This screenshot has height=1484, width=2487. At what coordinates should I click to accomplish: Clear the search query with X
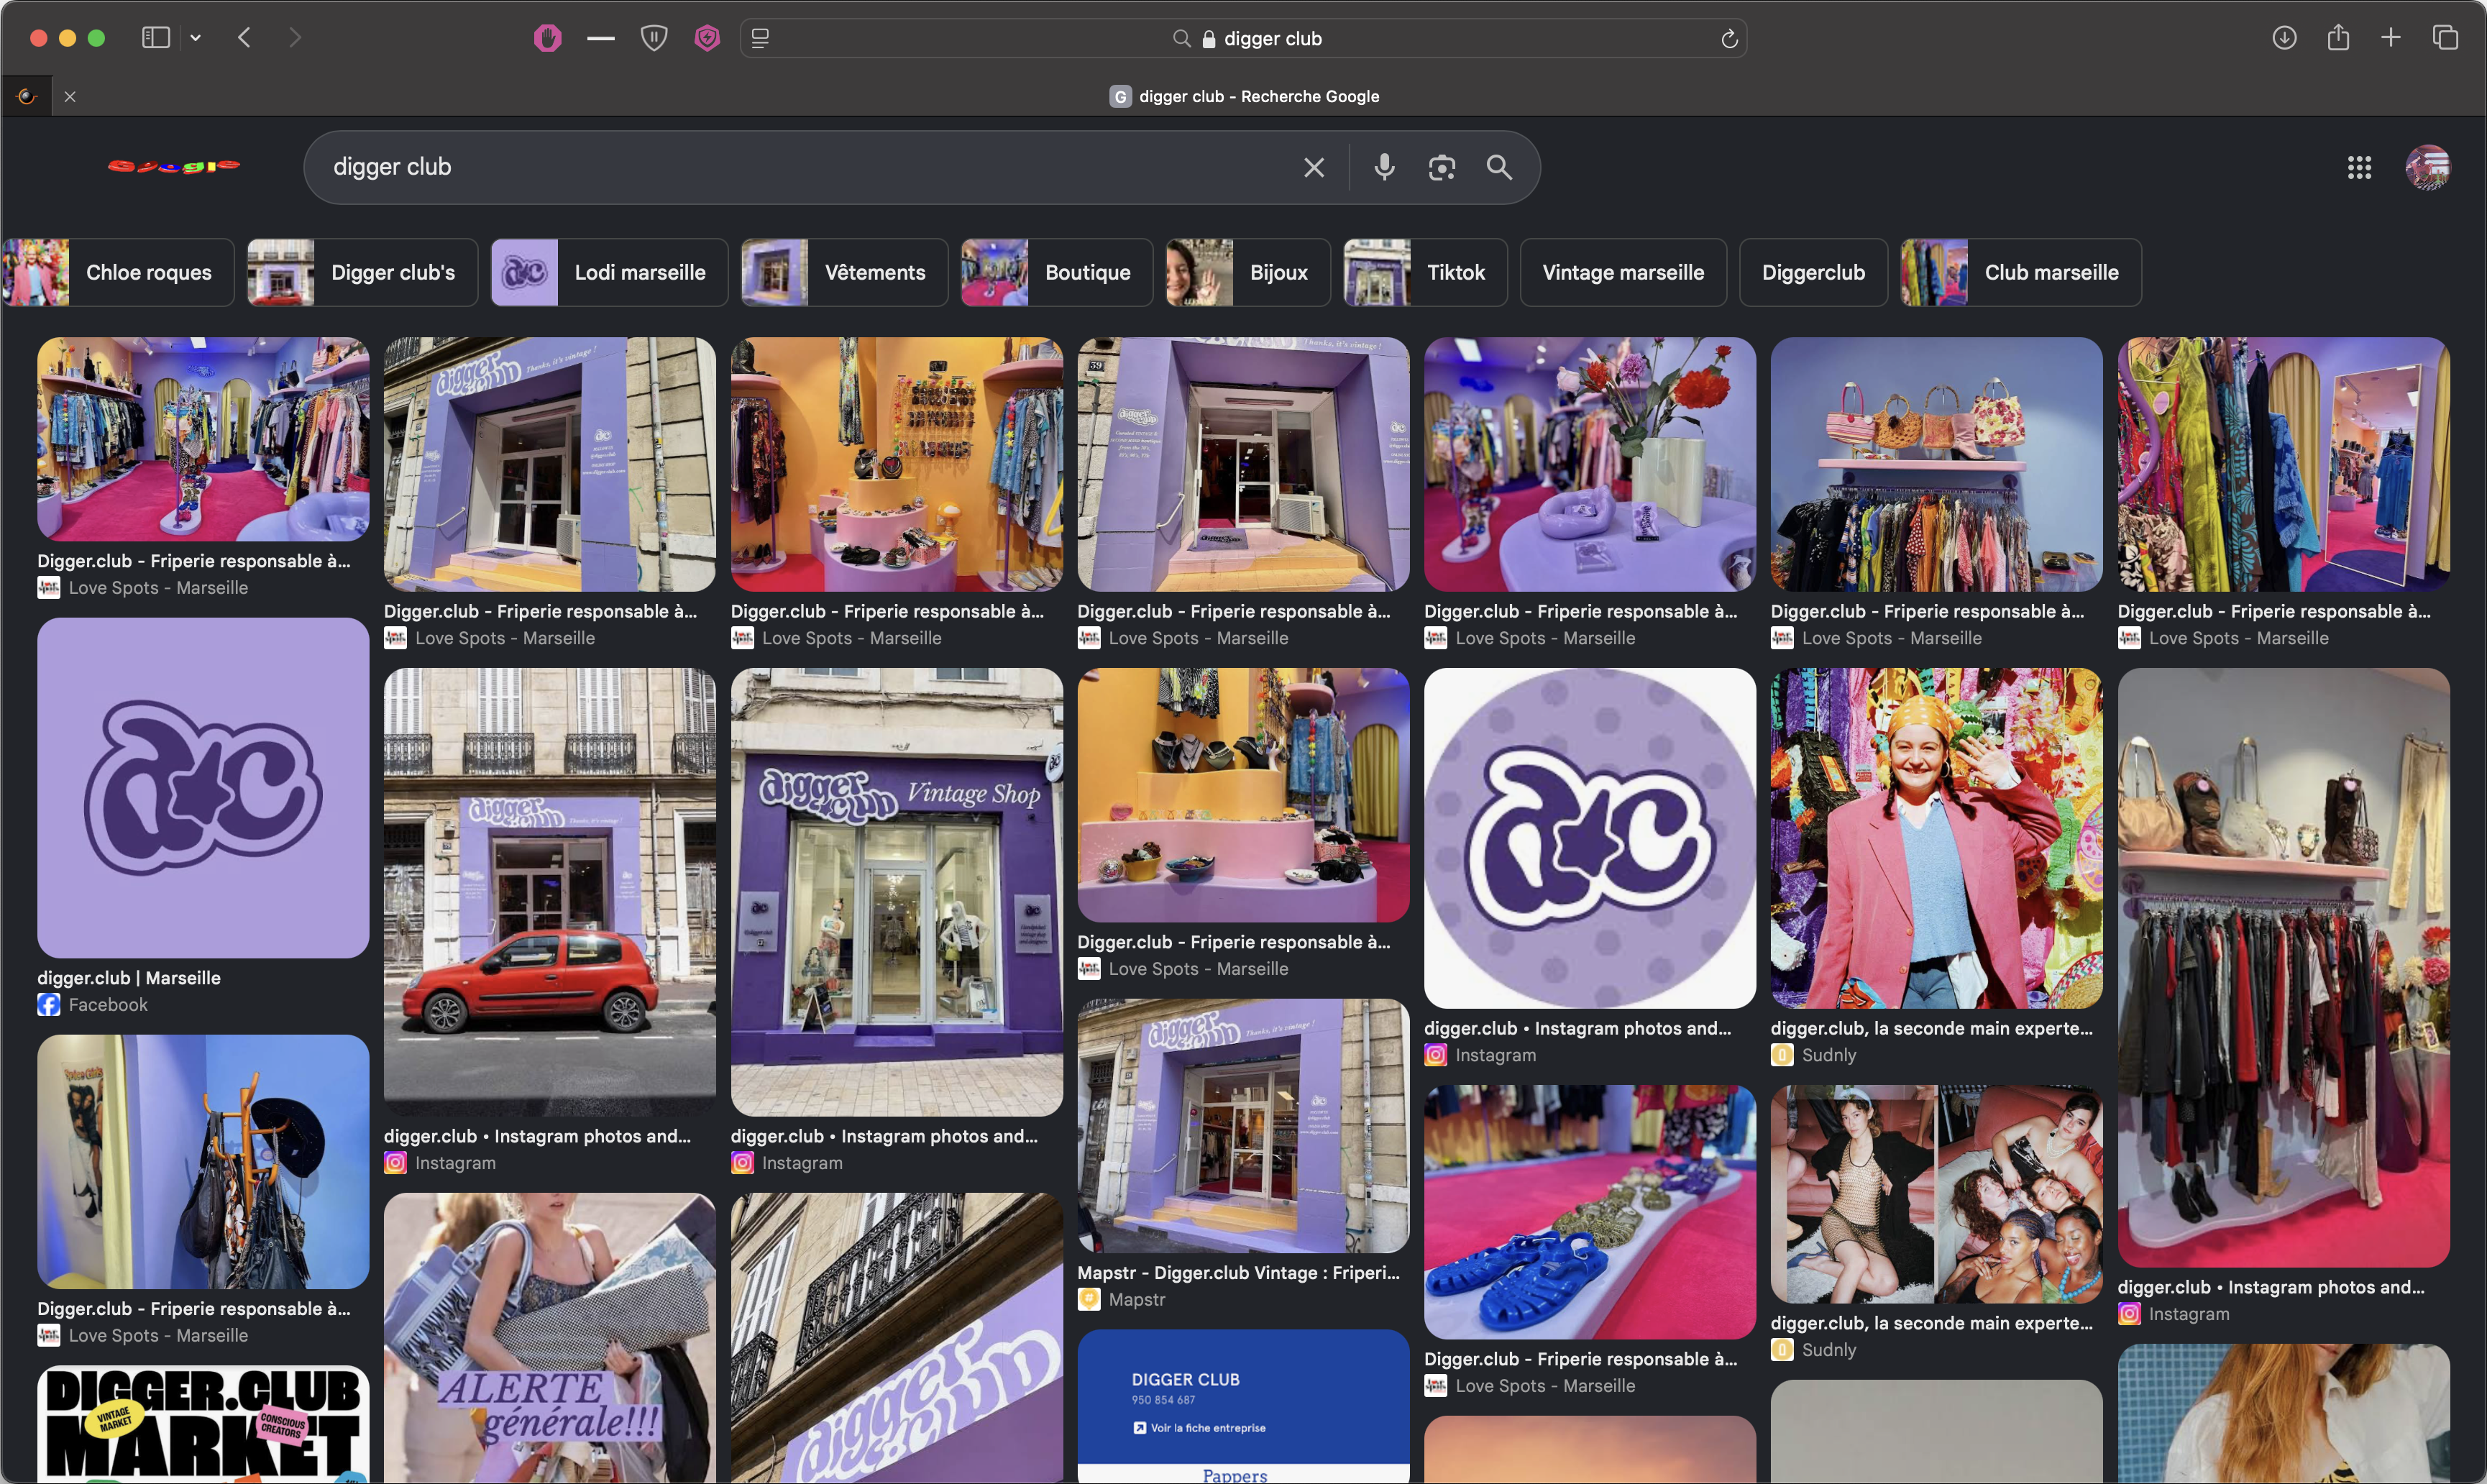1314,167
